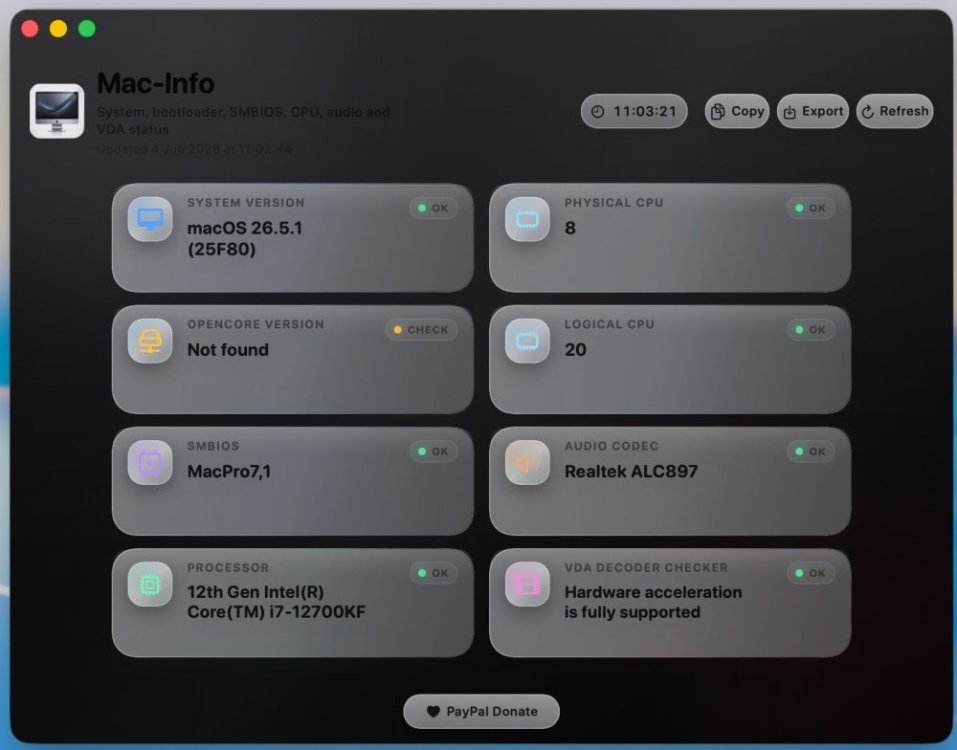957x750 pixels.
Task: Click the VDA Decoder Checker pink icon
Action: [527, 584]
